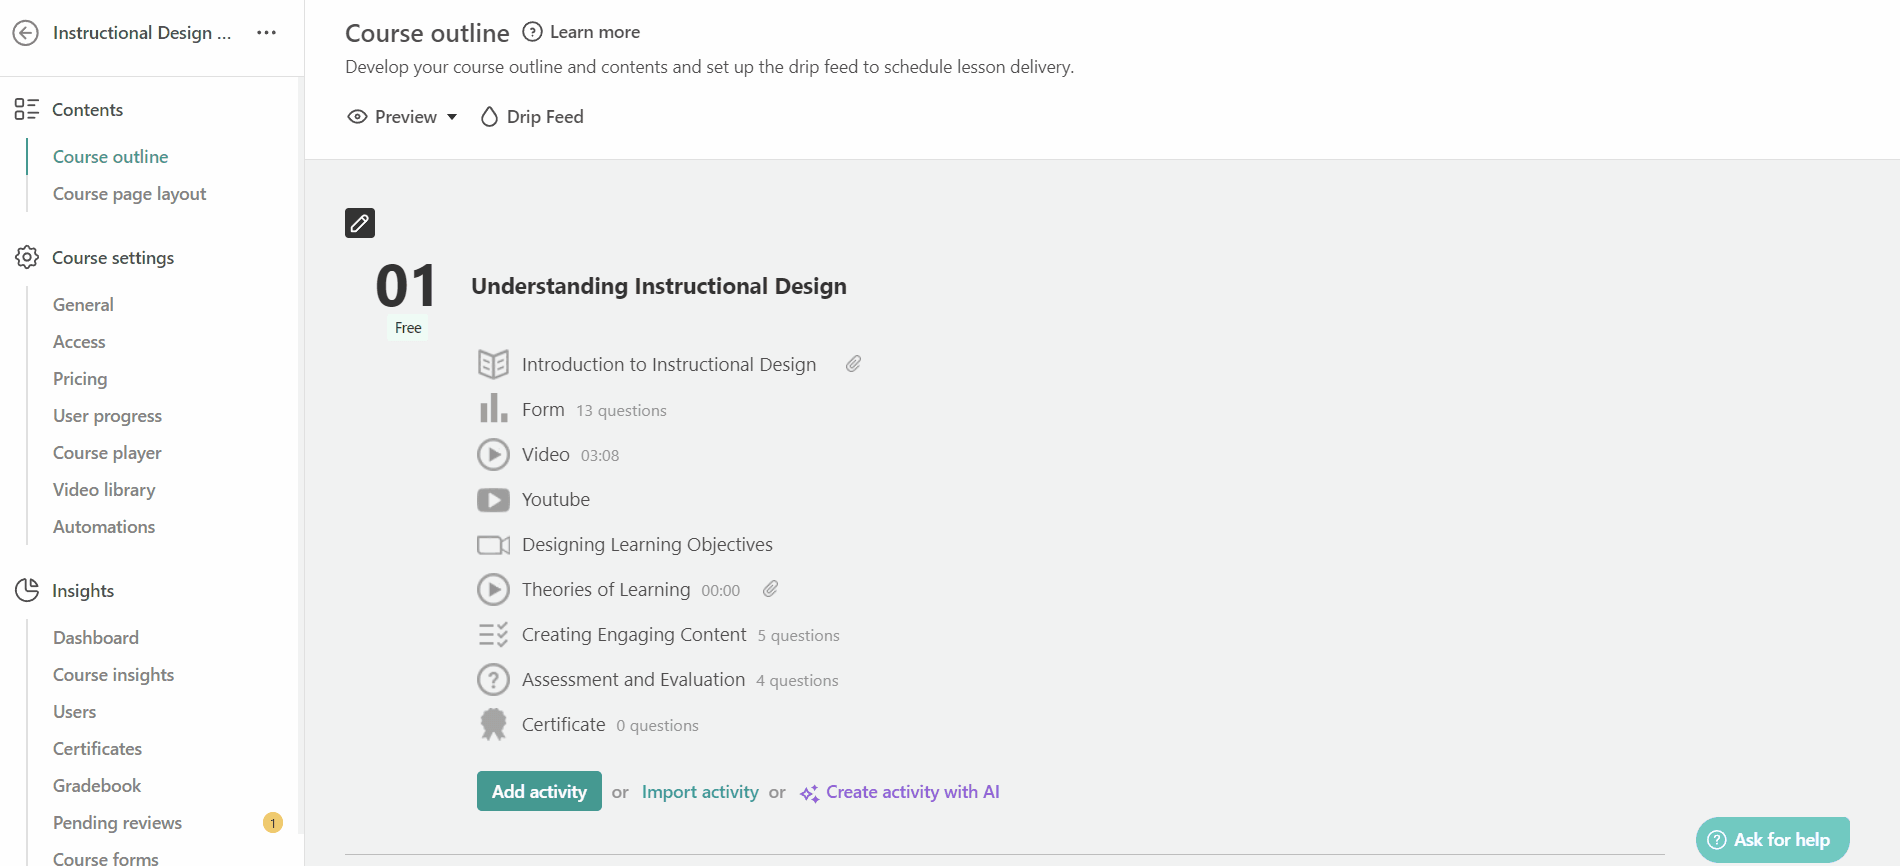Open Course page layout in sidebar
The image size is (1900, 866).
tap(129, 194)
